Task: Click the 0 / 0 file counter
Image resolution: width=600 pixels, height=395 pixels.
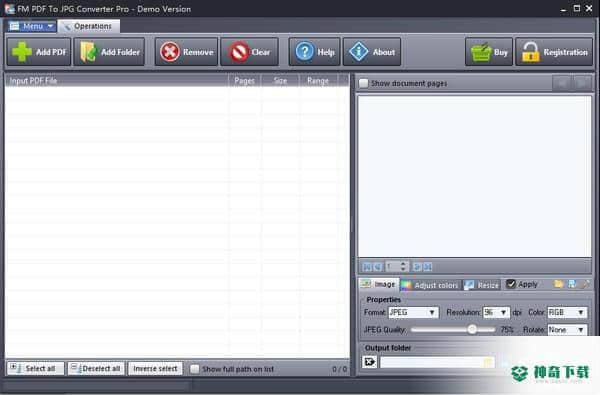Action: point(339,369)
